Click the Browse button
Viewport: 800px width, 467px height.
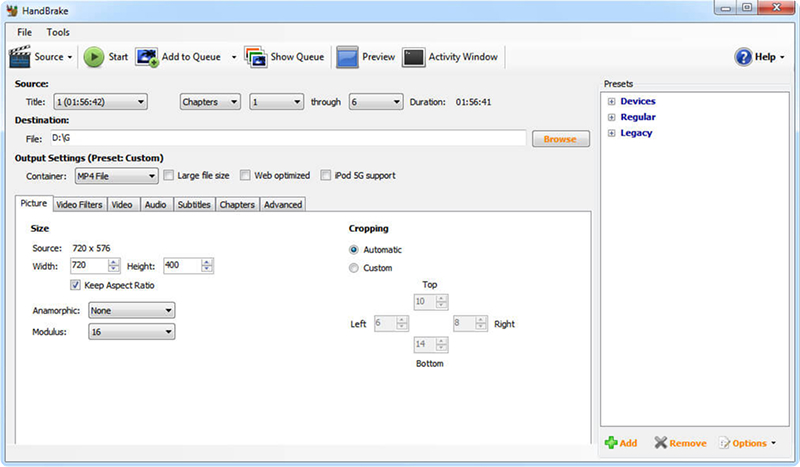click(x=561, y=139)
